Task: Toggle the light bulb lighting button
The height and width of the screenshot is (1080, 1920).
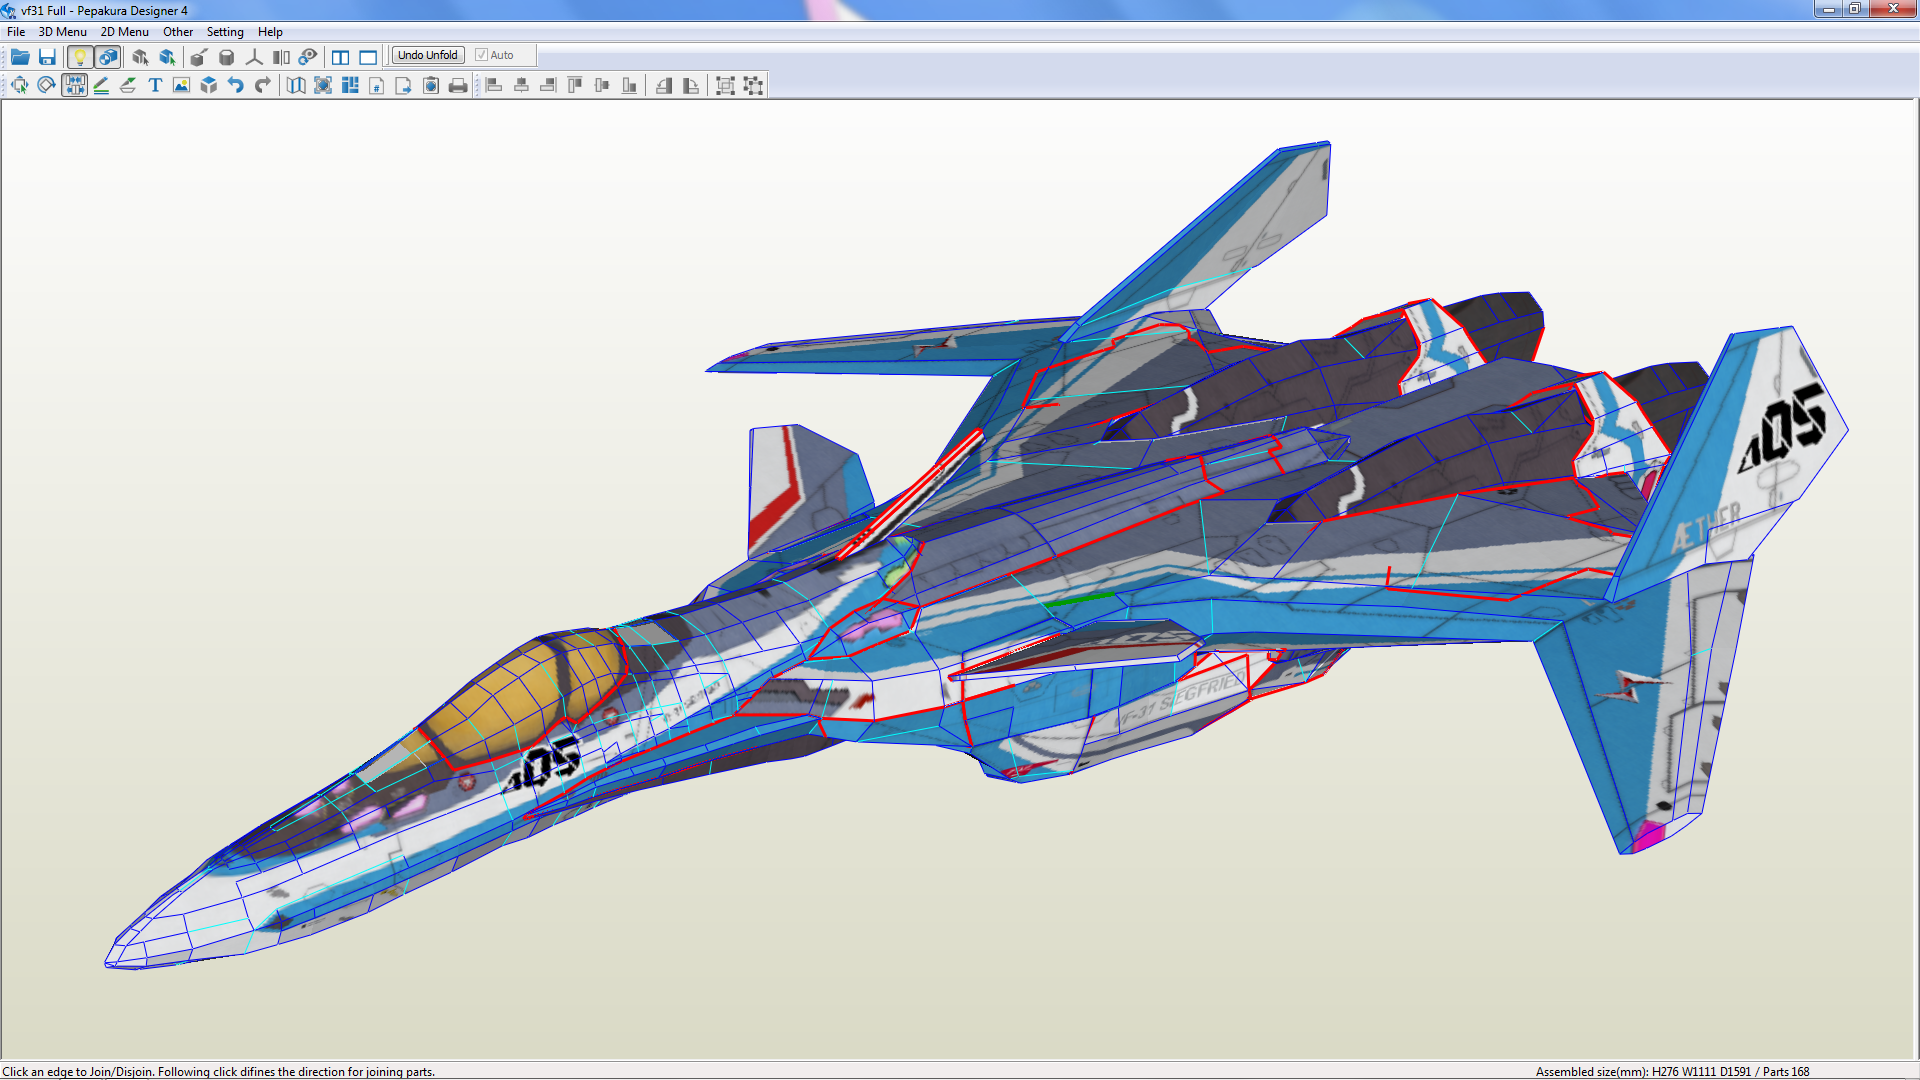Action: (80, 57)
